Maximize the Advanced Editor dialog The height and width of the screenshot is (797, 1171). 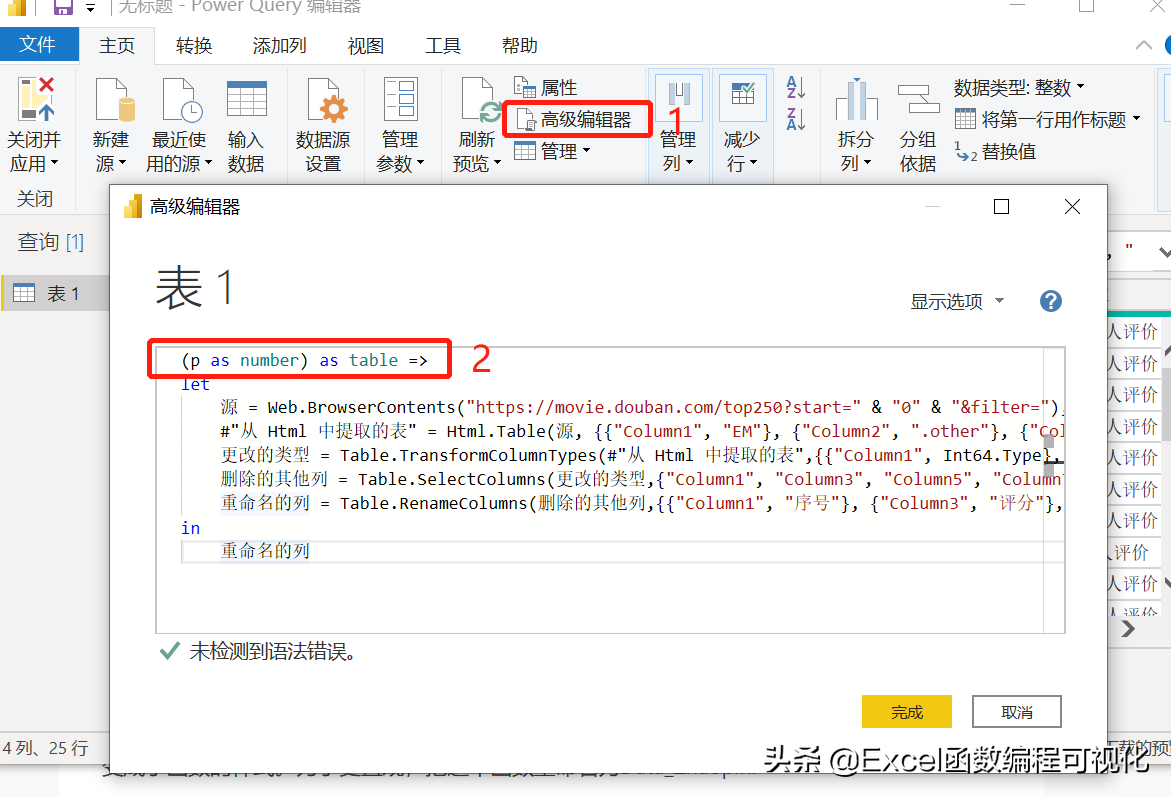pos(1001,207)
